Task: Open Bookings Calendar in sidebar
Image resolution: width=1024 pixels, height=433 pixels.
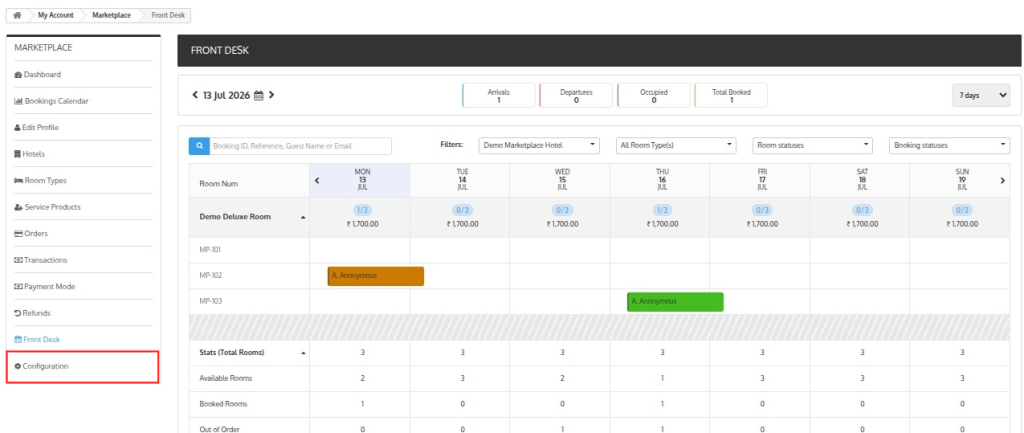Action: (x=51, y=101)
